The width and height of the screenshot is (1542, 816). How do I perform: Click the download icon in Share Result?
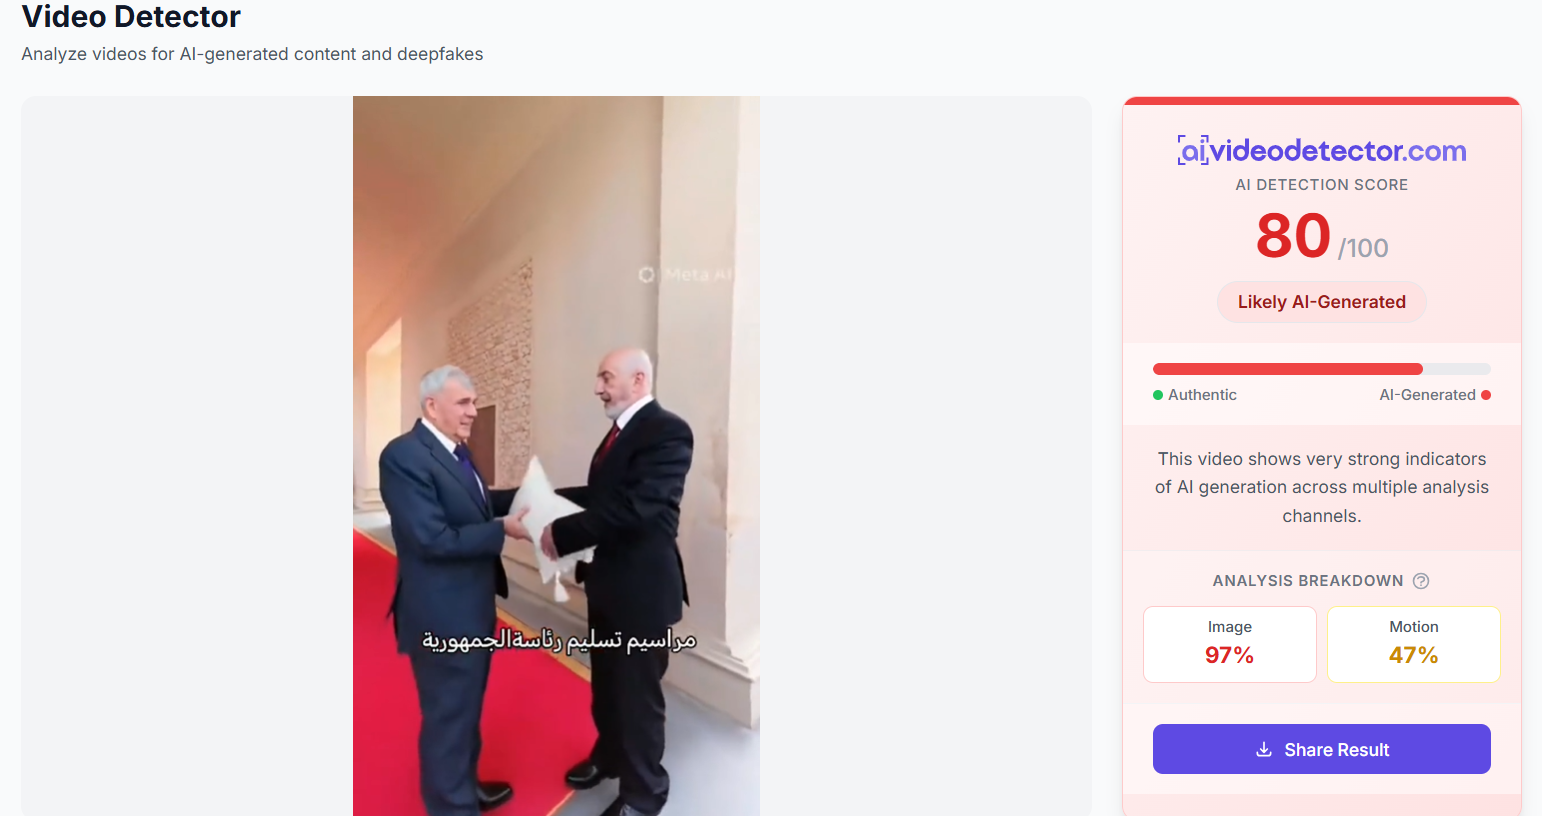(1264, 749)
